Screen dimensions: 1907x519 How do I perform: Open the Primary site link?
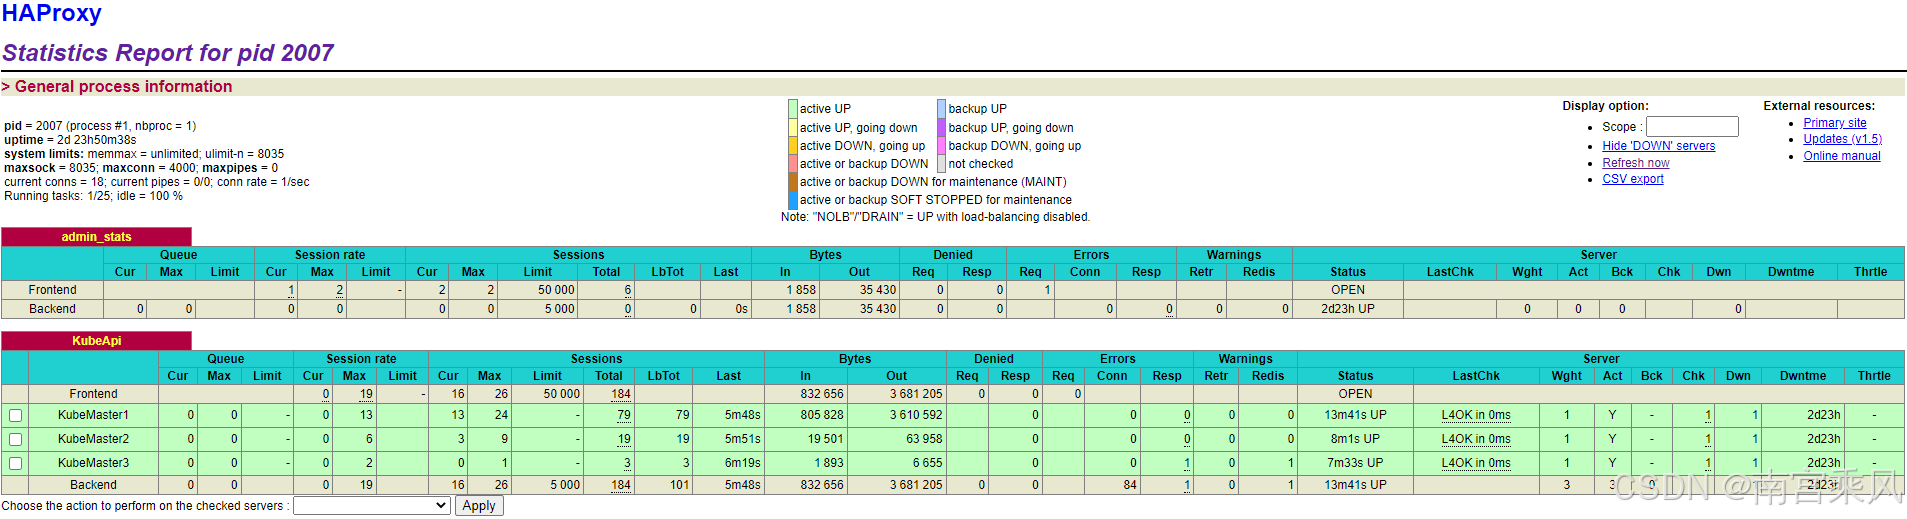click(x=1835, y=123)
